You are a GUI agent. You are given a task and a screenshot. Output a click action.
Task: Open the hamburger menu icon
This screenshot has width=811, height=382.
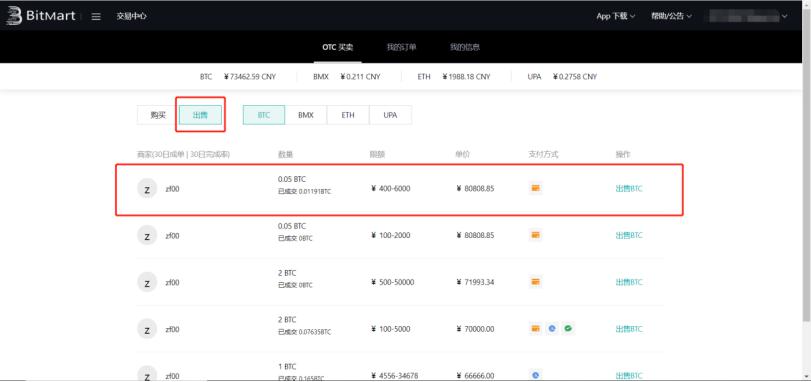coord(96,16)
